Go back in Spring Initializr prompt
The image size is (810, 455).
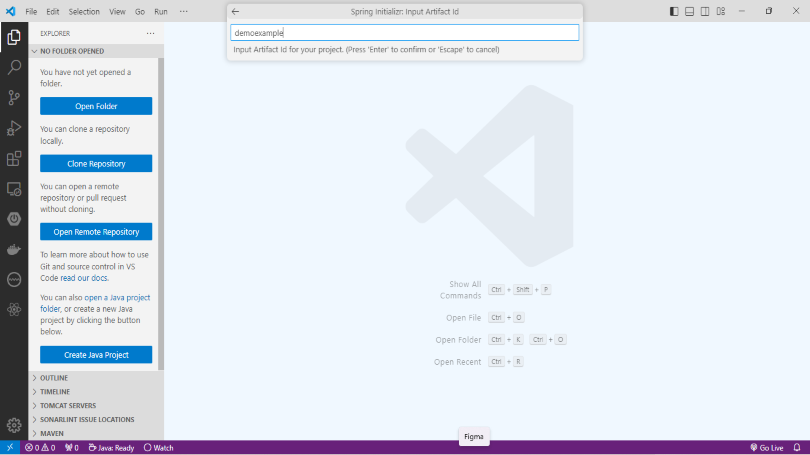(236, 11)
